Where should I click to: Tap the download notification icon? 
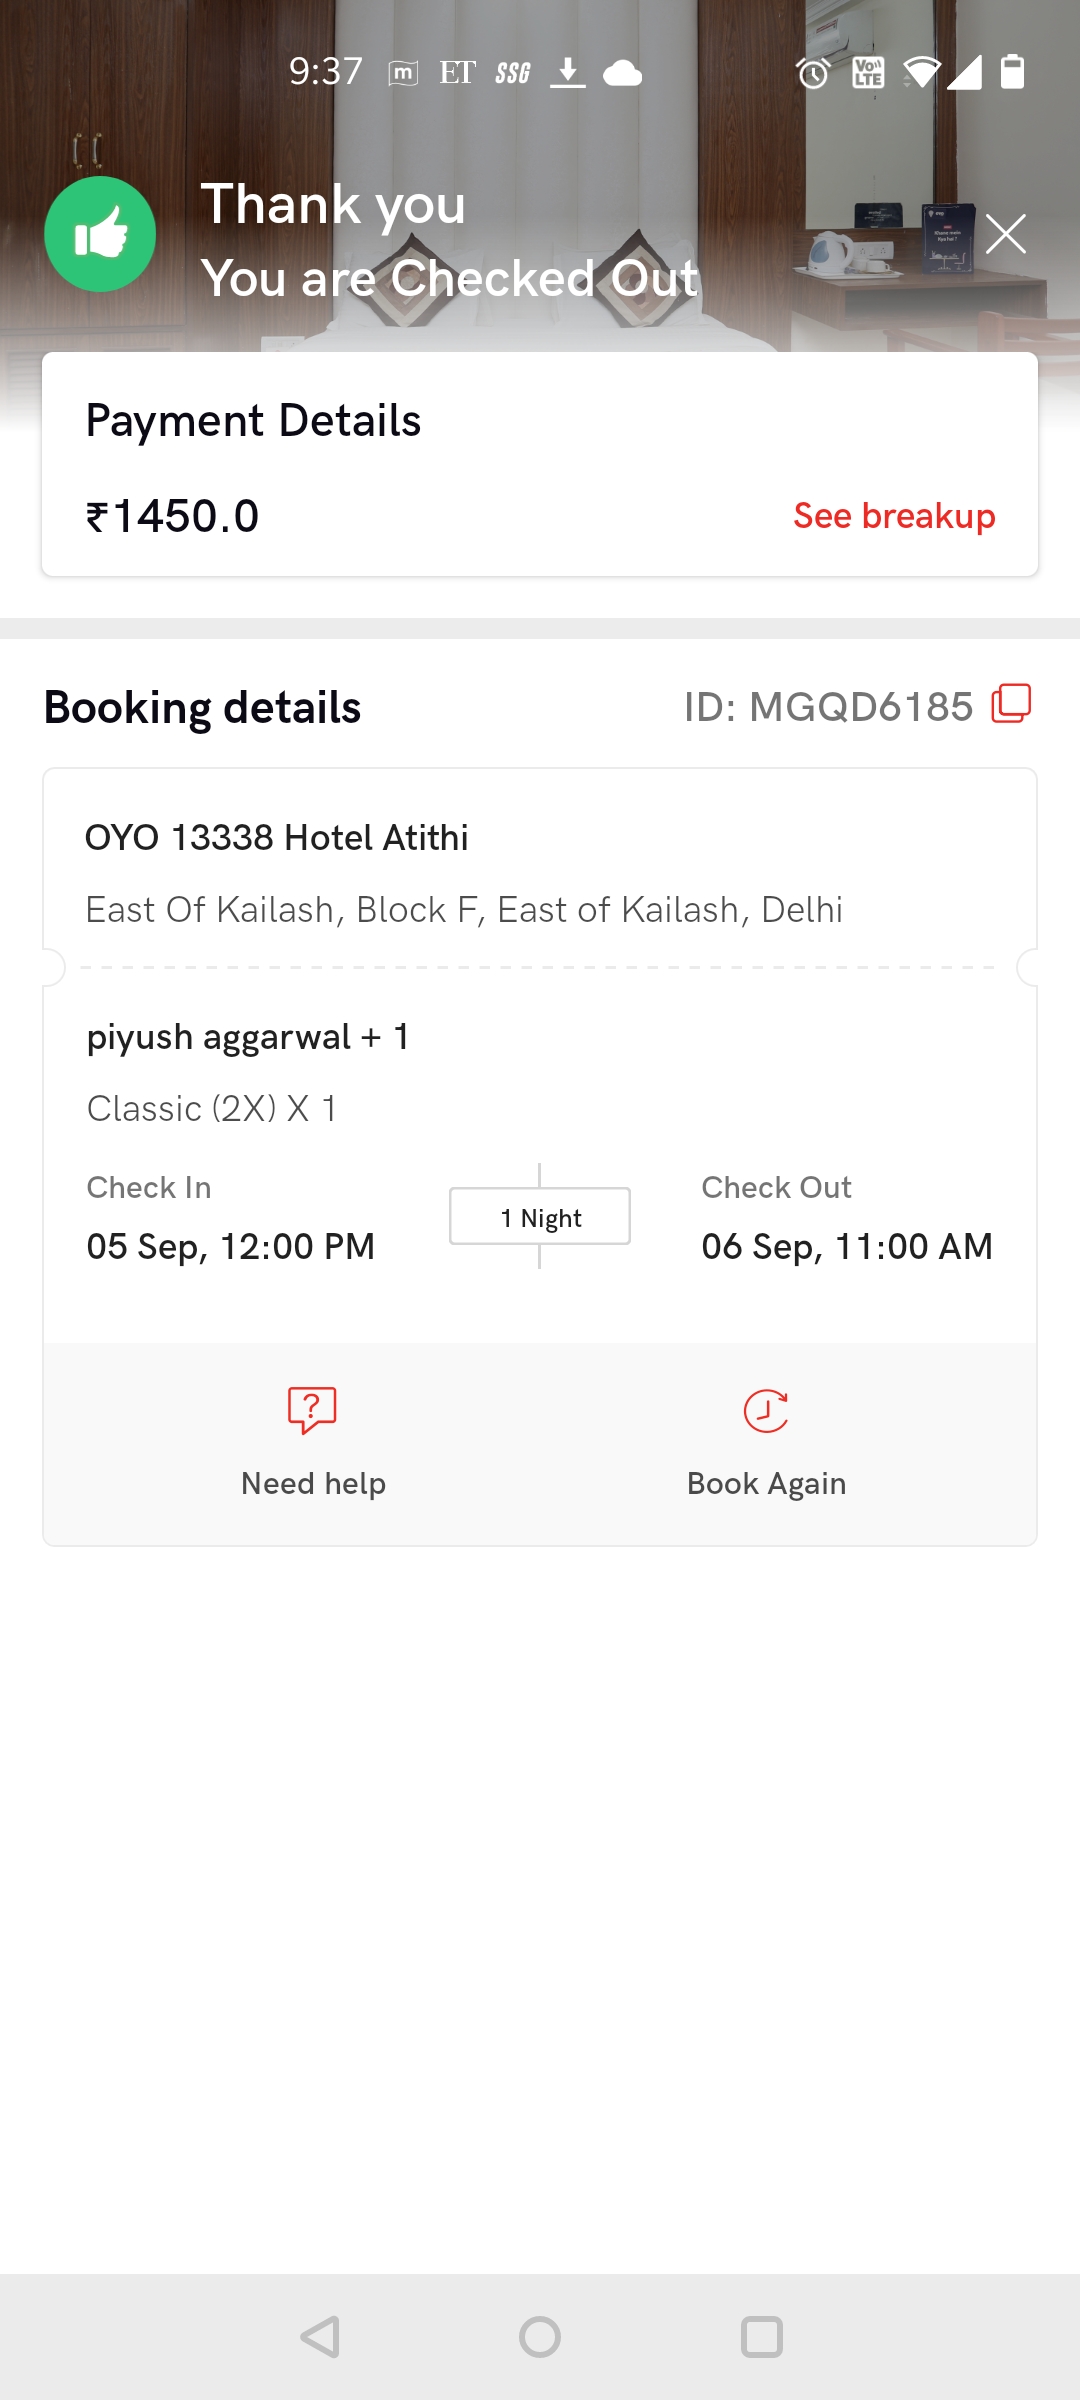pyautogui.click(x=567, y=72)
